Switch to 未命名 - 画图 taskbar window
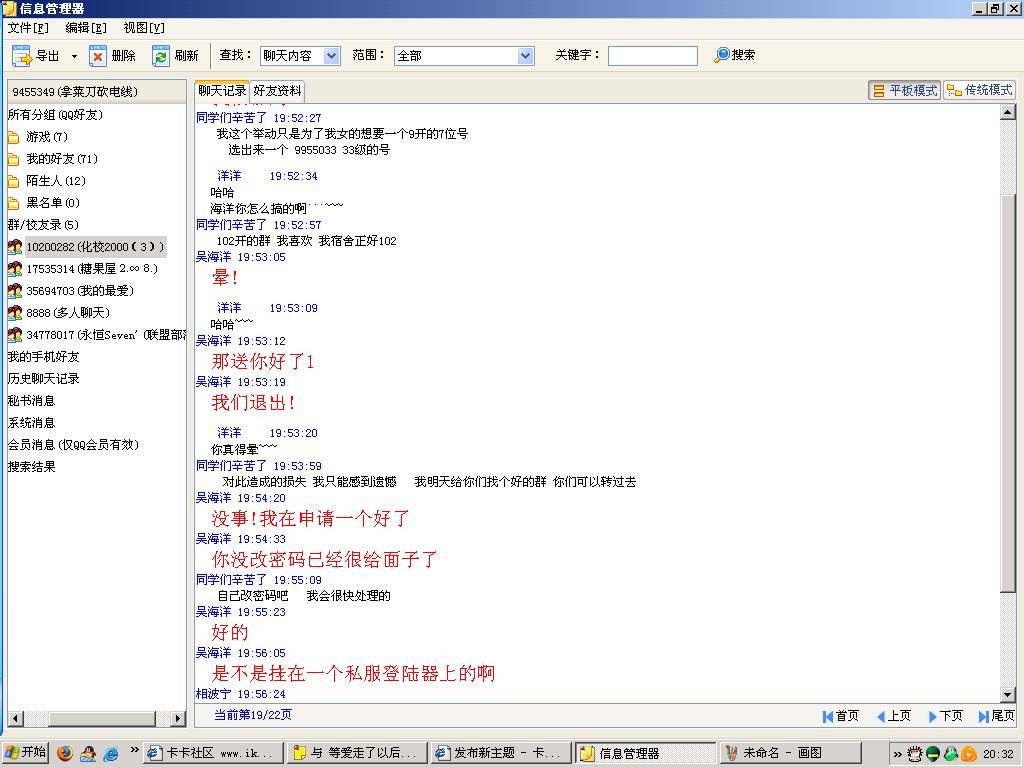 tap(789, 753)
